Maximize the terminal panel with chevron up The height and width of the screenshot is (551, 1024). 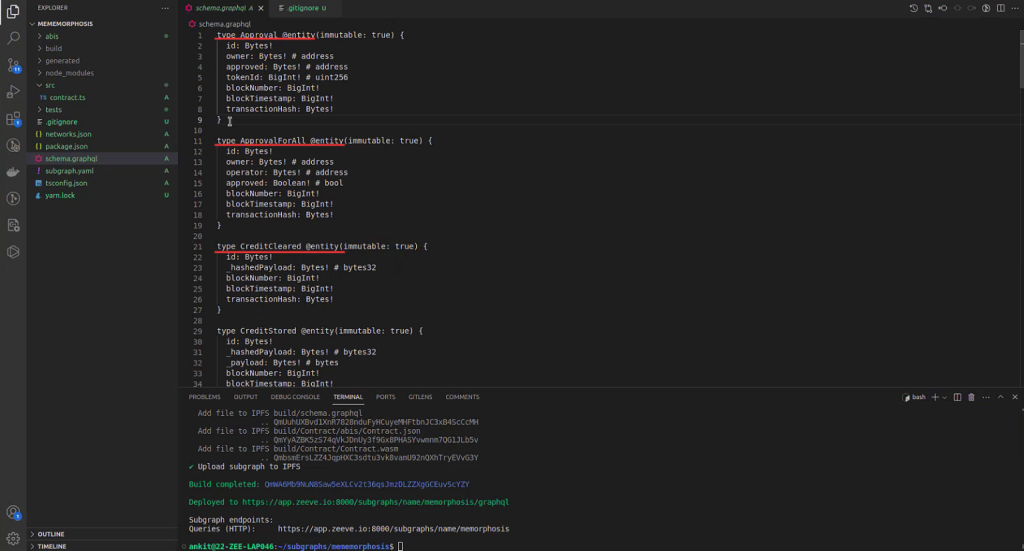[1000, 397]
